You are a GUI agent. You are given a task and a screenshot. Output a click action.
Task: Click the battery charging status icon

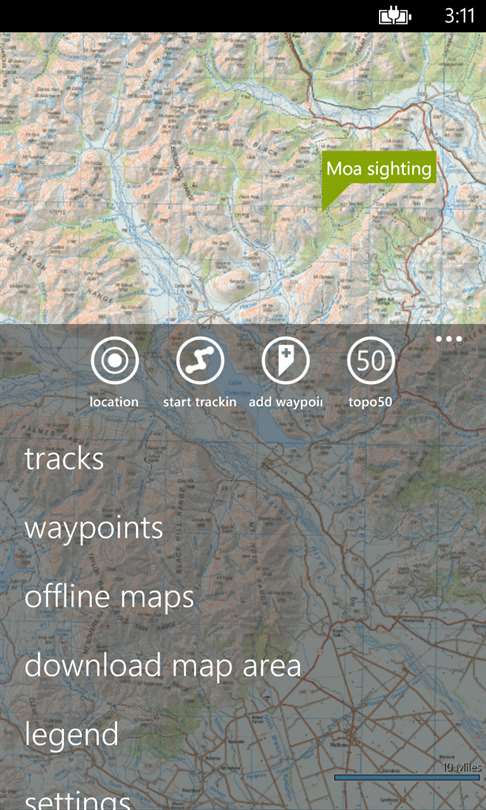coord(395,16)
